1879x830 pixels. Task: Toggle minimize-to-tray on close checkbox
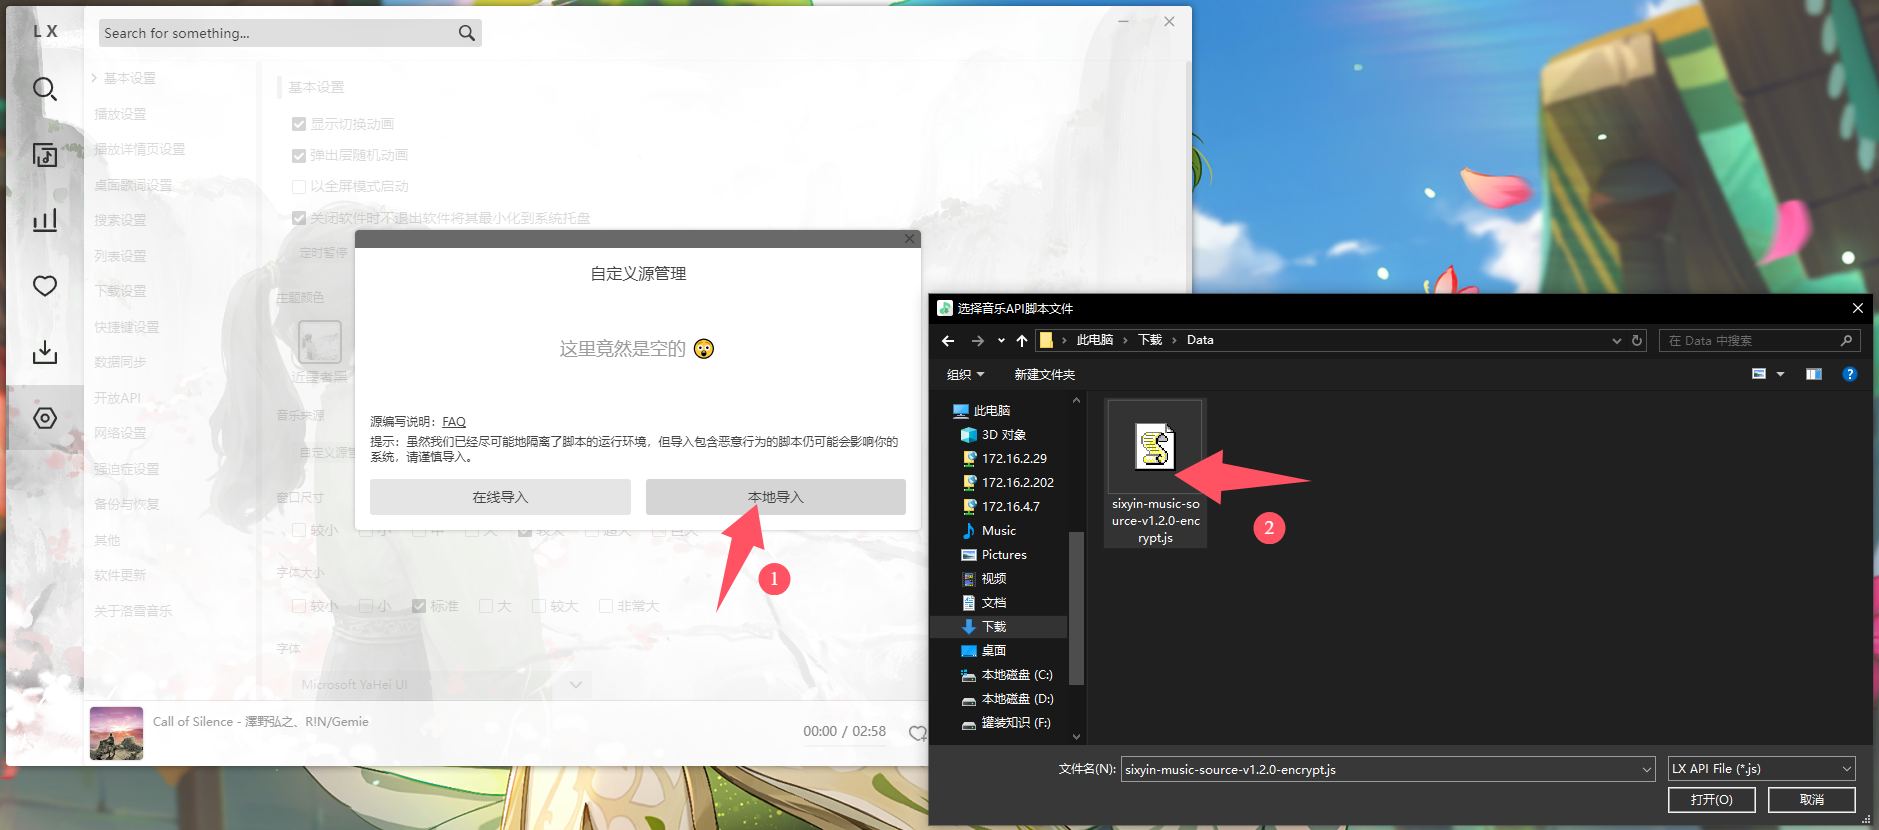point(299,218)
